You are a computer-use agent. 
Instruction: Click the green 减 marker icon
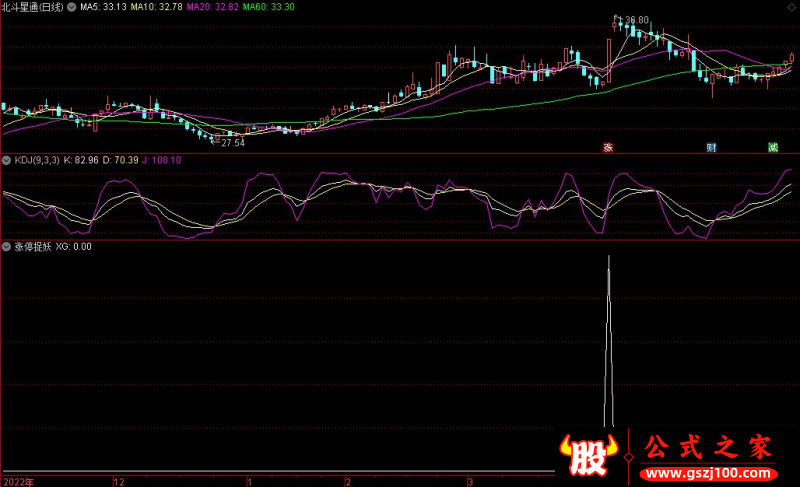[772, 147]
